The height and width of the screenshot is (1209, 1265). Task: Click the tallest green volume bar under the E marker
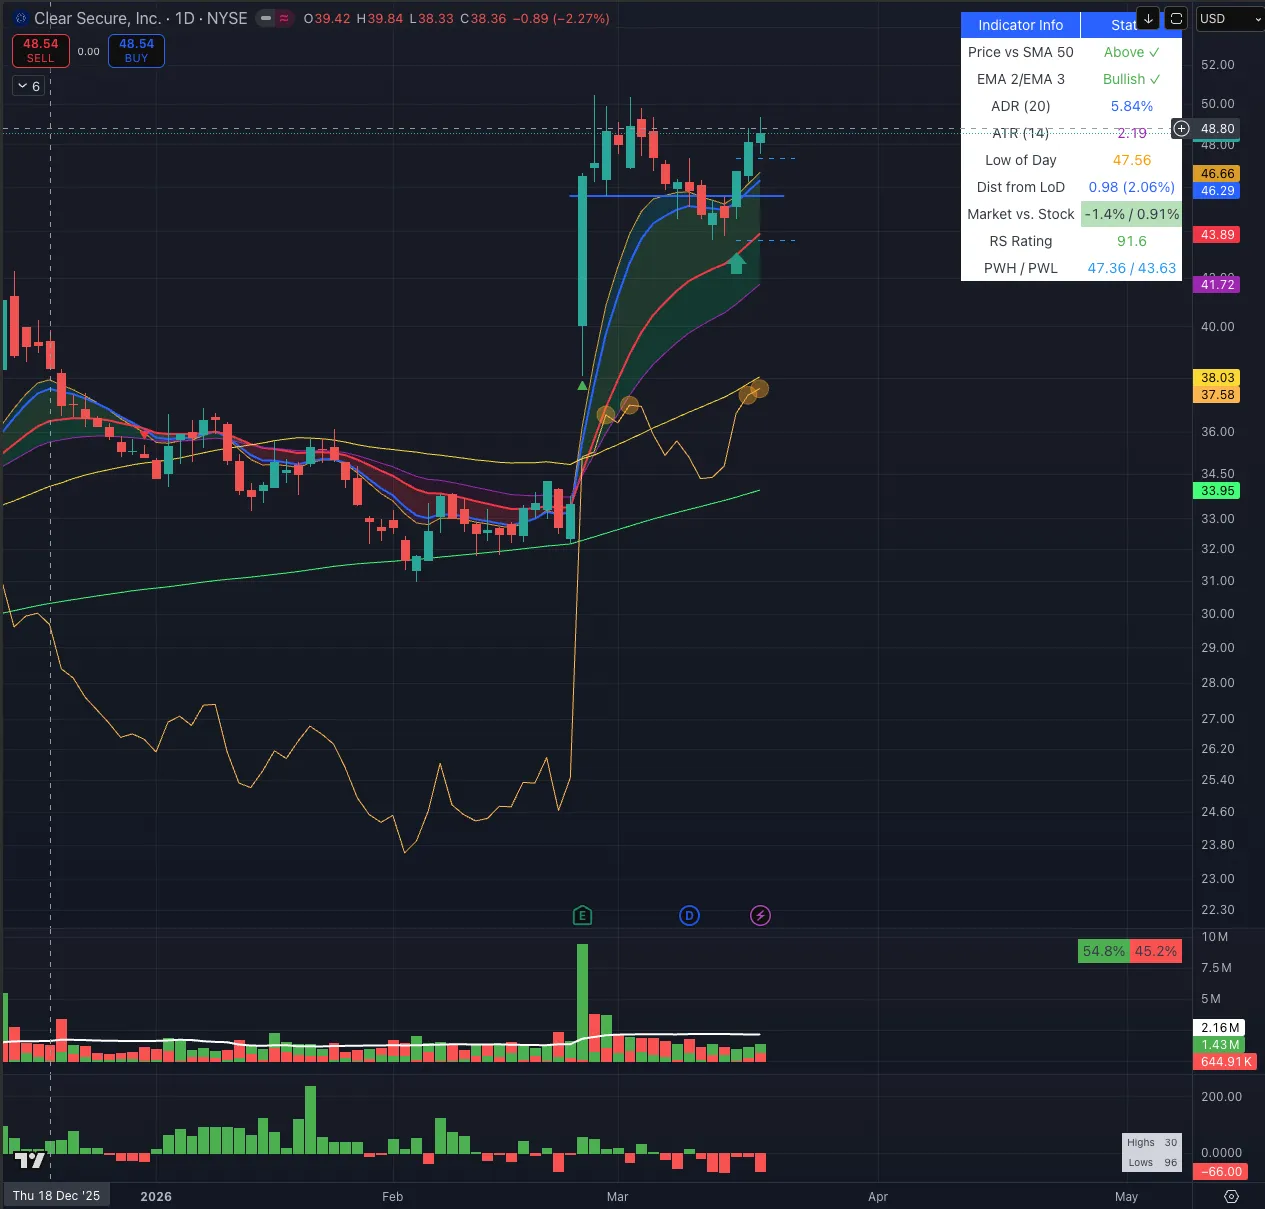582,1003
